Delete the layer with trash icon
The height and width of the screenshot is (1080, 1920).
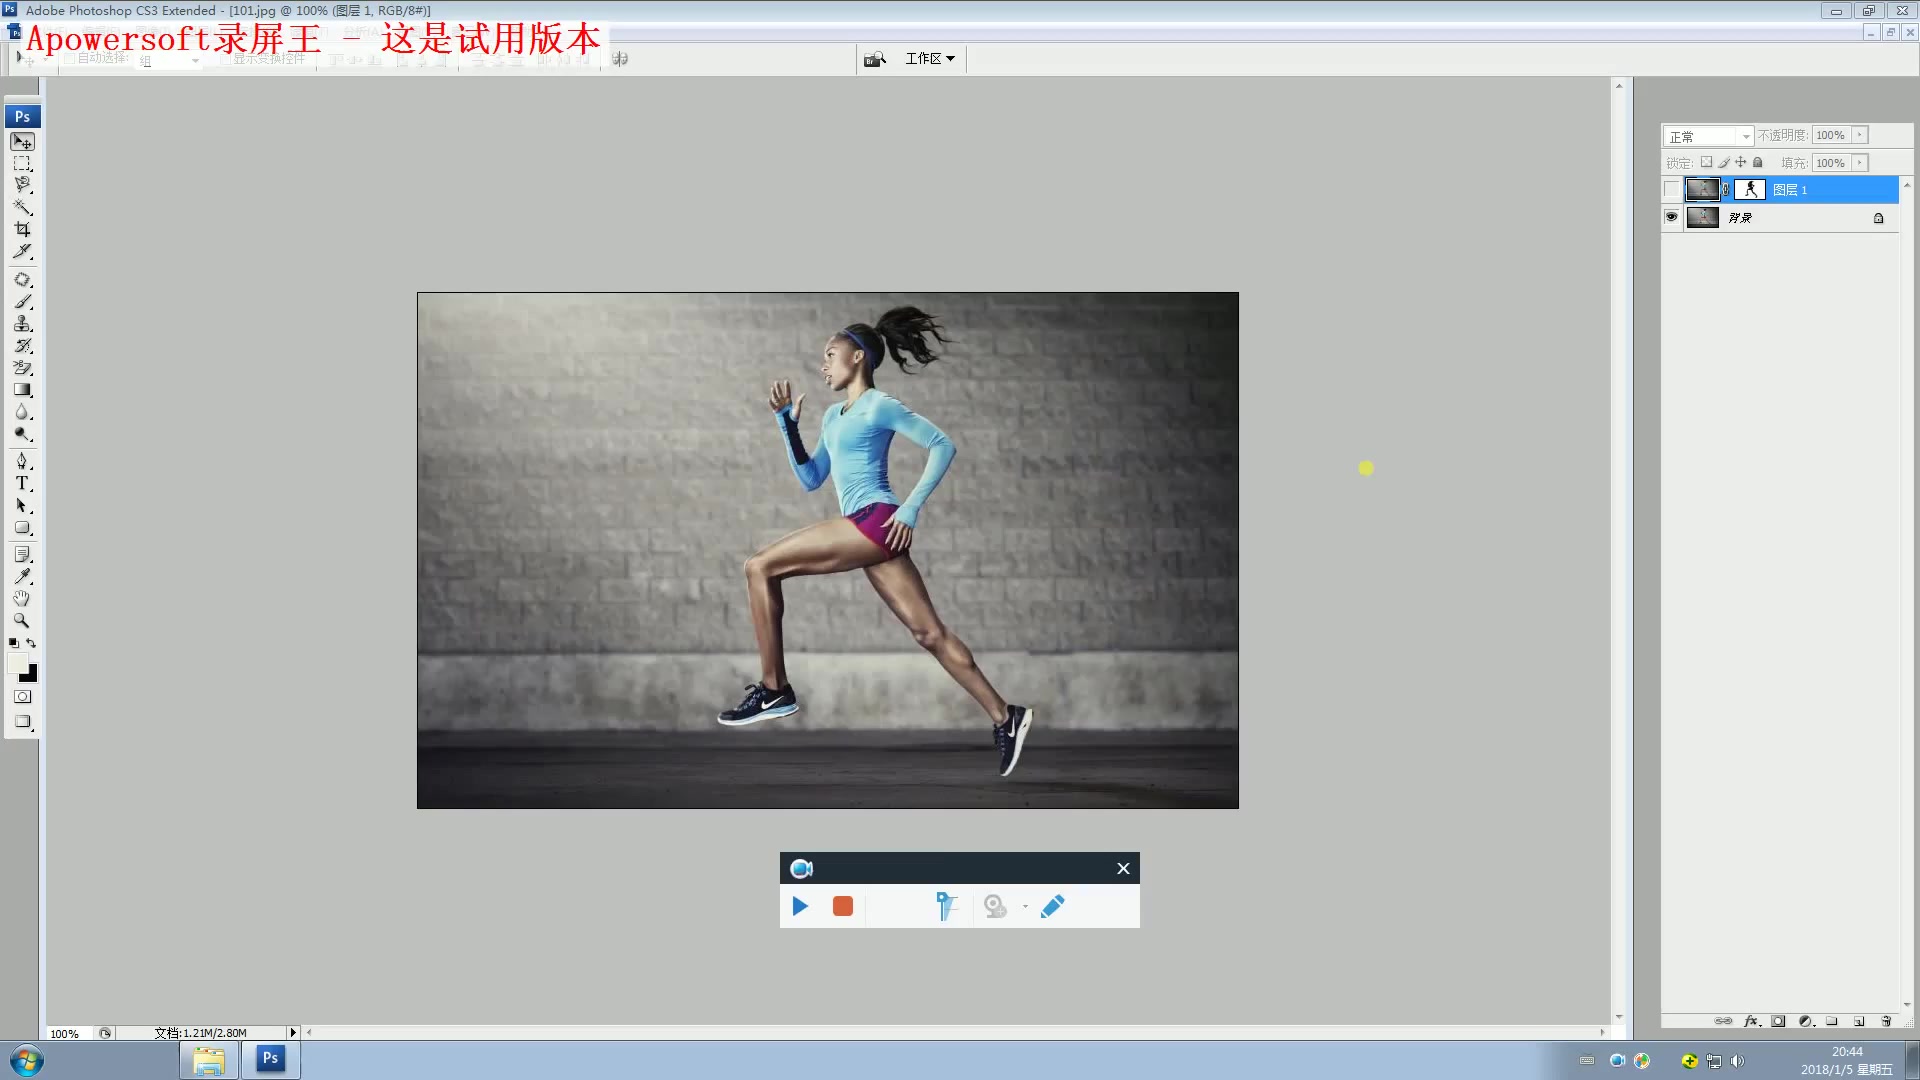pyautogui.click(x=1886, y=1021)
